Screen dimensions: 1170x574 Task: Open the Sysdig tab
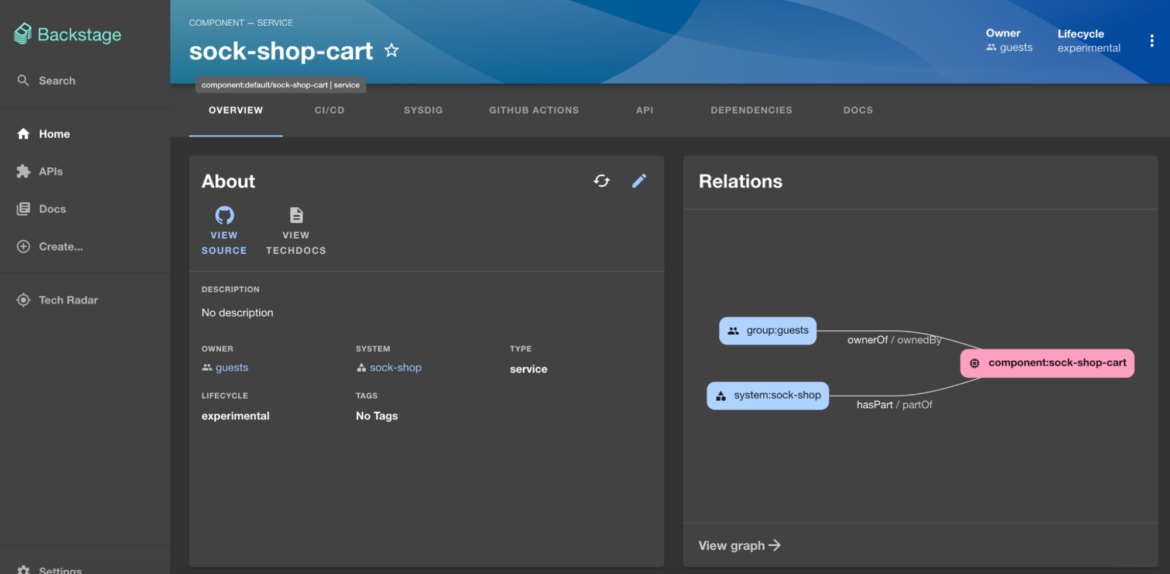pos(423,110)
